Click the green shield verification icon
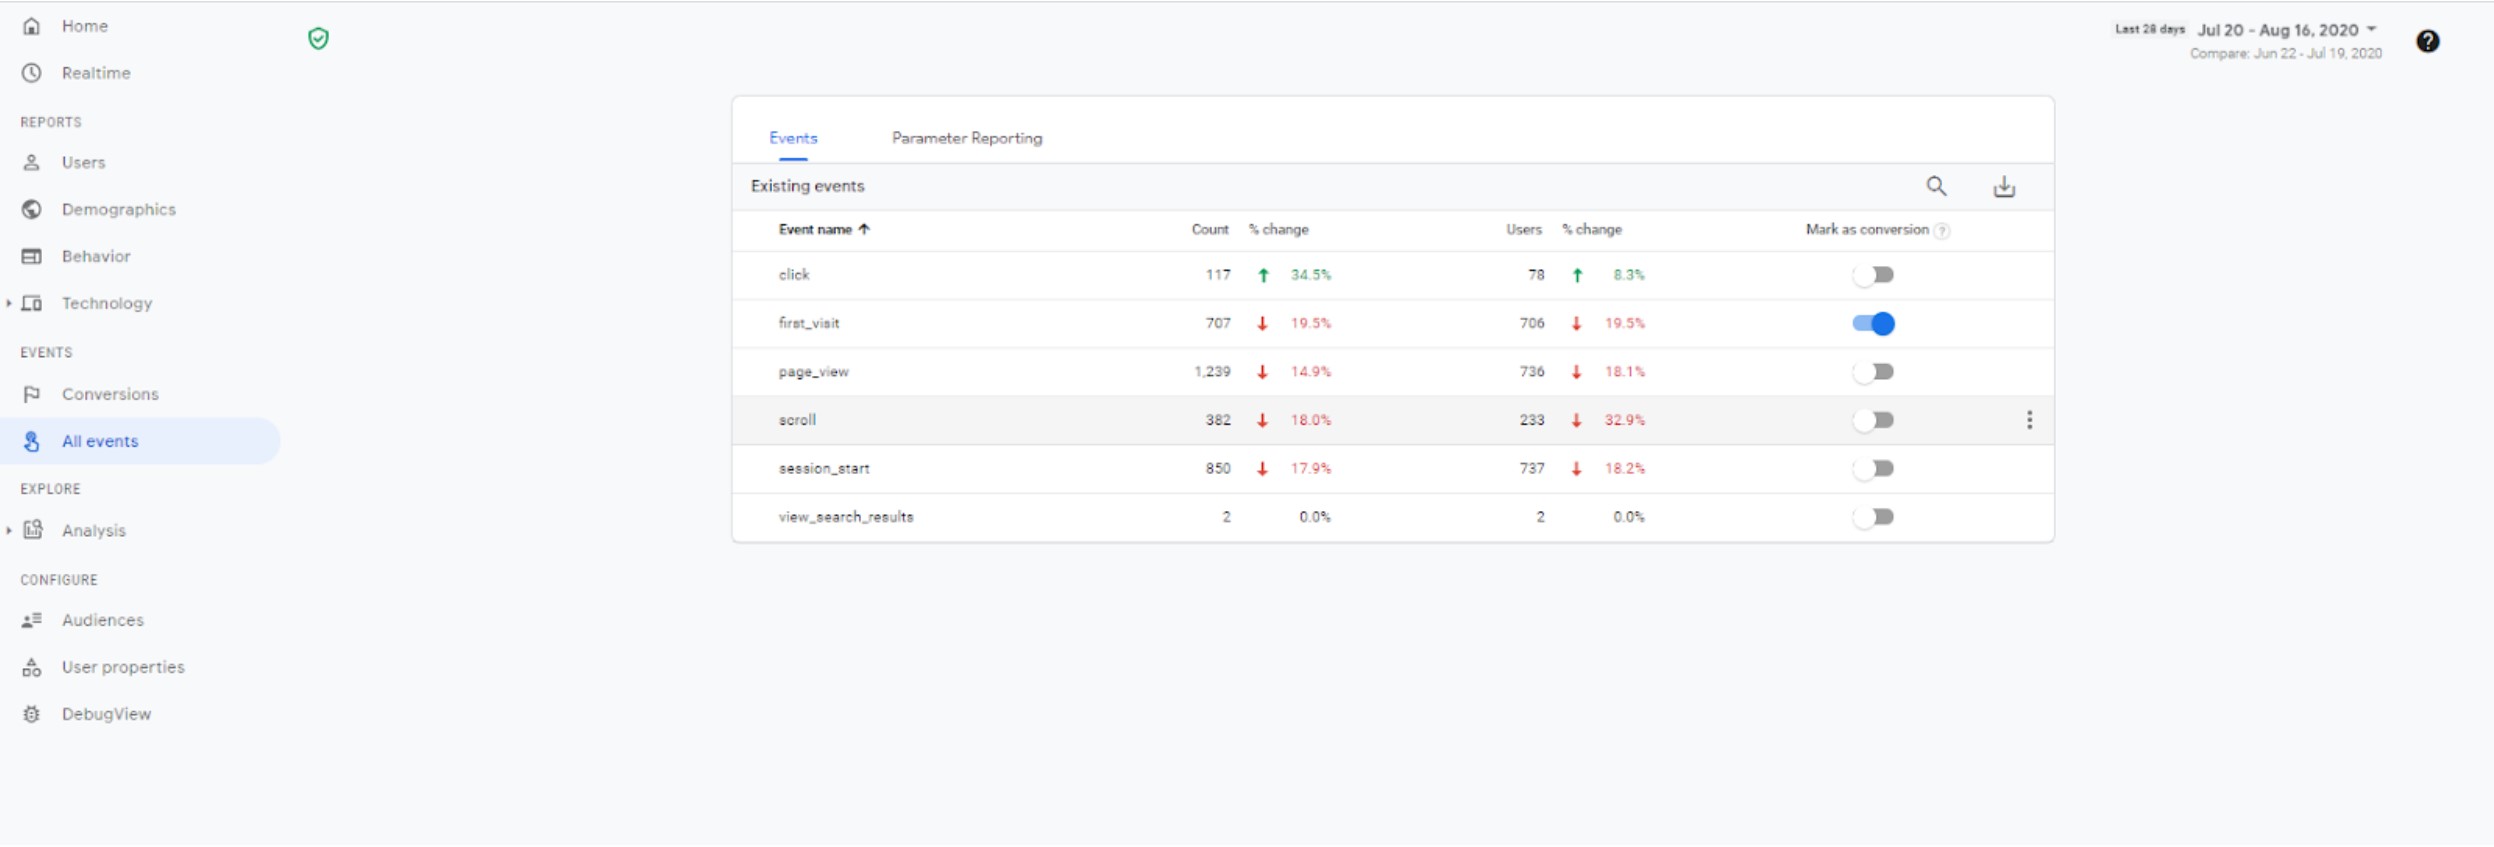This screenshot has width=2494, height=847. point(318,39)
